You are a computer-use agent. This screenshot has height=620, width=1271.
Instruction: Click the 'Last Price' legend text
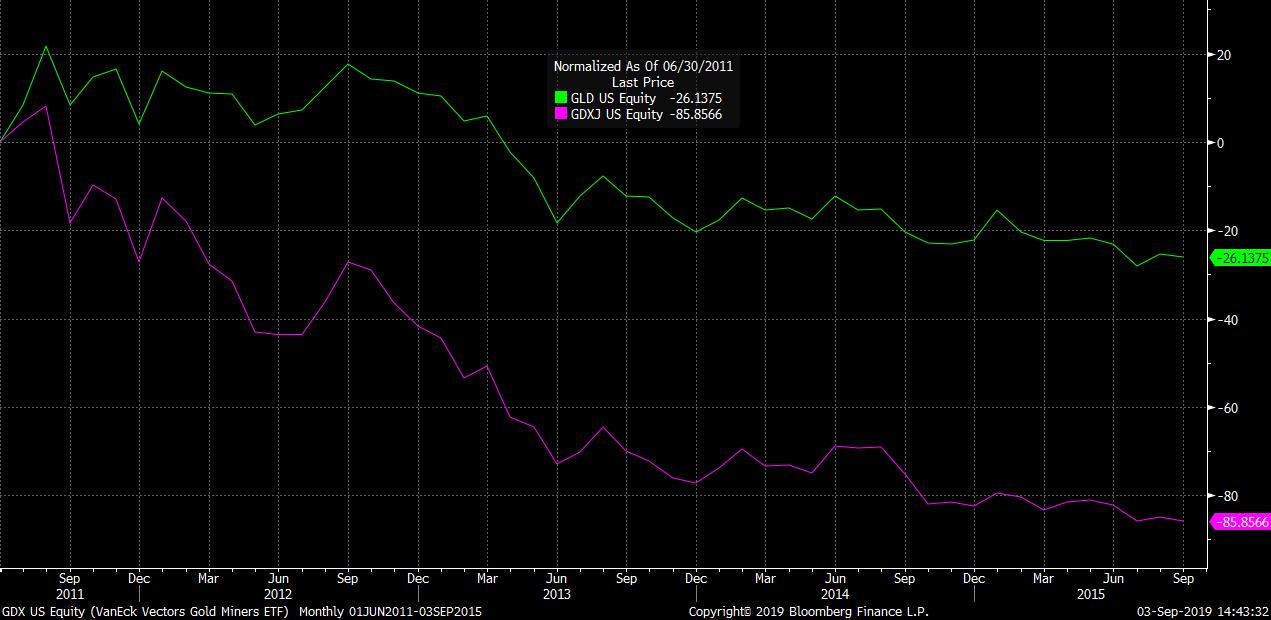tap(643, 82)
